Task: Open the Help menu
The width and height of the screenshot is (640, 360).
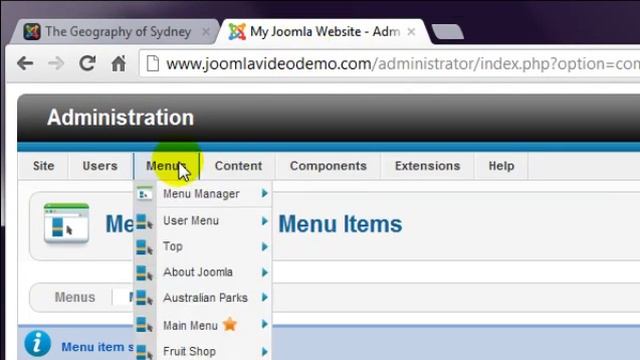Action: (x=501, y=166)
